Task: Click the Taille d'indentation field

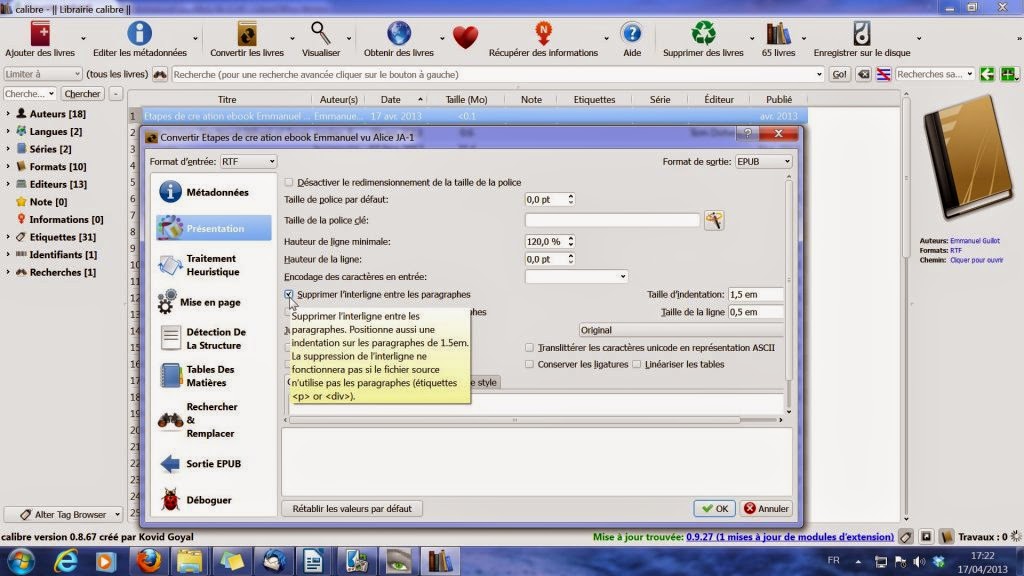Action: click(x=756, y=295)
